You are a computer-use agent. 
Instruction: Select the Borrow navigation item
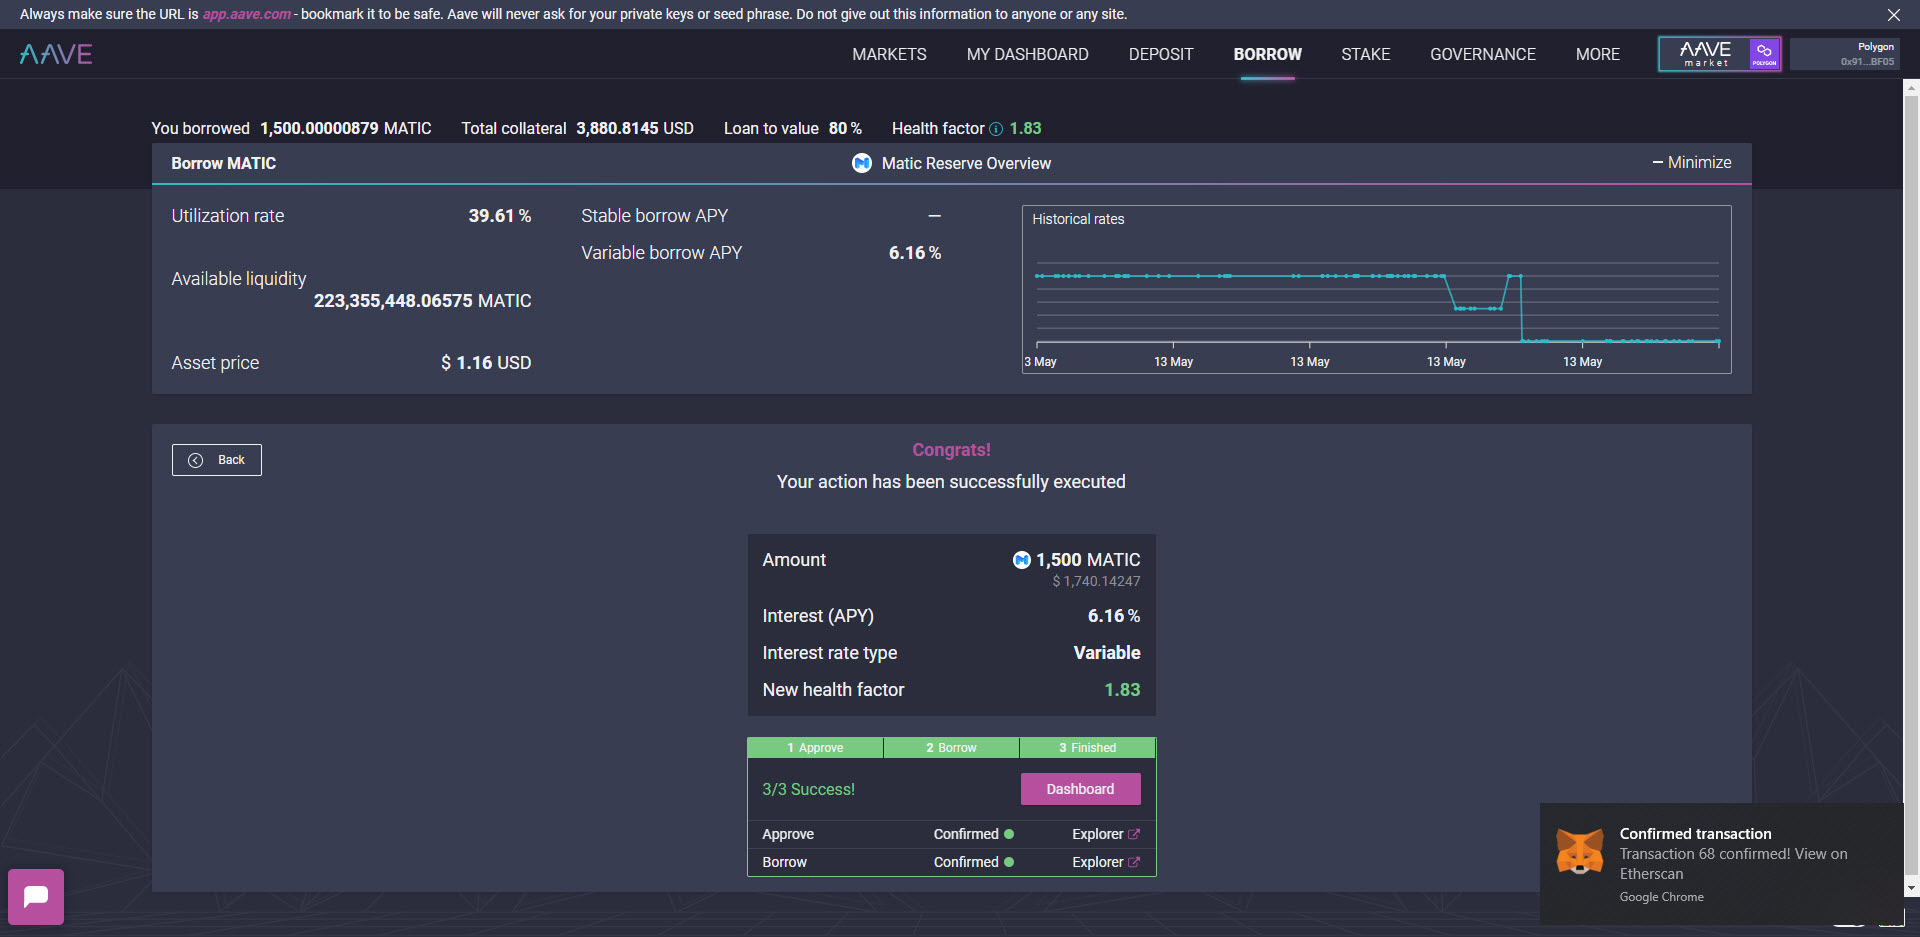(1267, 54)
